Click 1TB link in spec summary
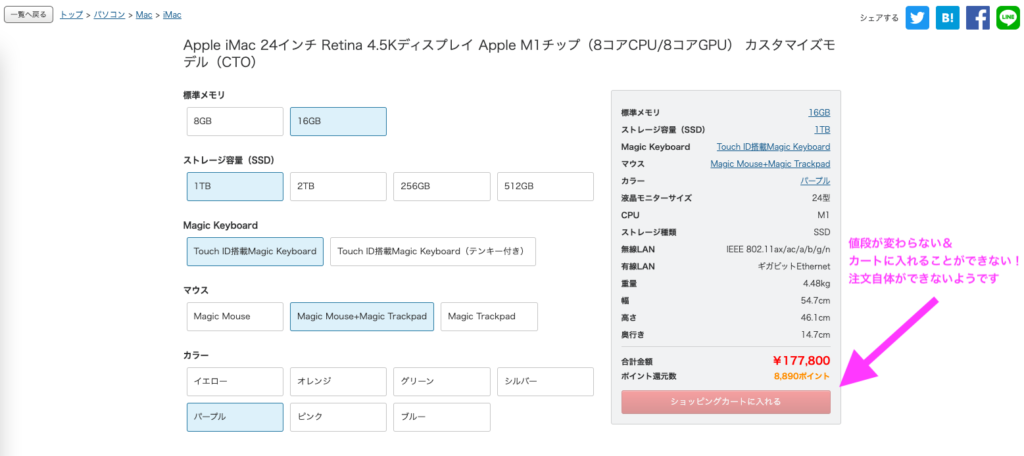The width and height of the screenshot is (1024, 456). tap(822, 130)
